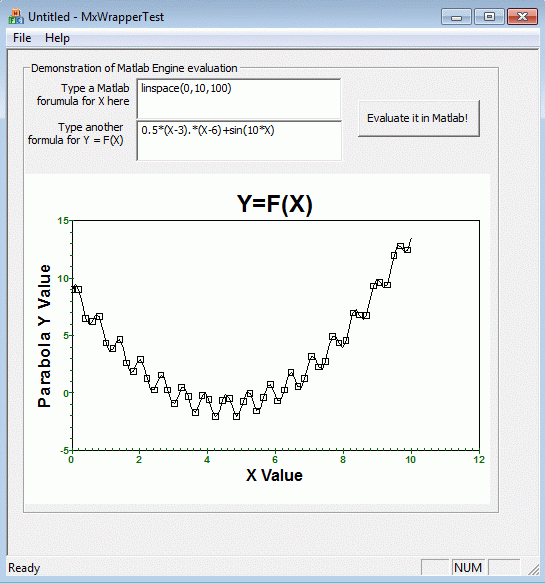Maximize the MxWrapperTest window
Viewport: 545px width, 583px height.
tap(489, 17)
